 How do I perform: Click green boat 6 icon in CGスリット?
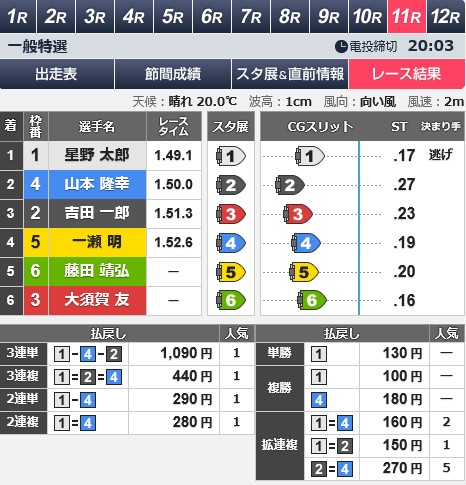pyautogui.click(x=312, y=300)
